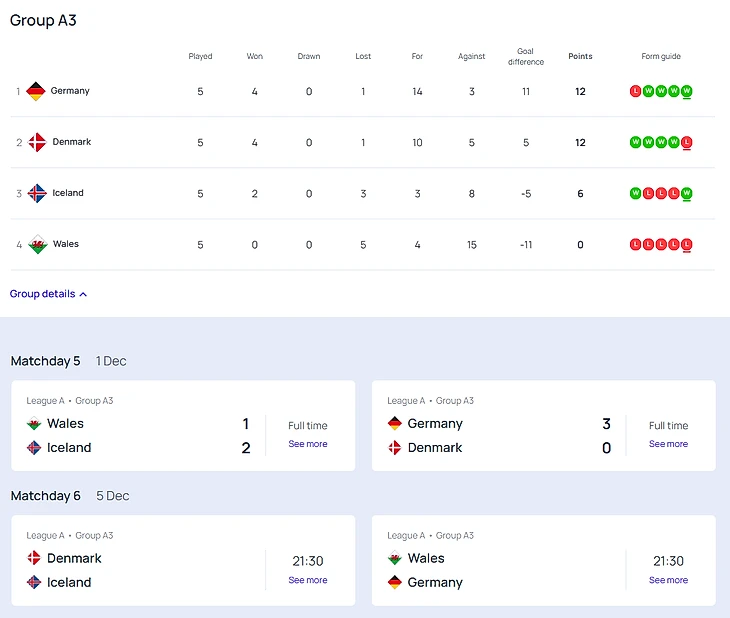Select Wales team name in standings row
Viewport: 730px width, 618px height.
point(66,244)
